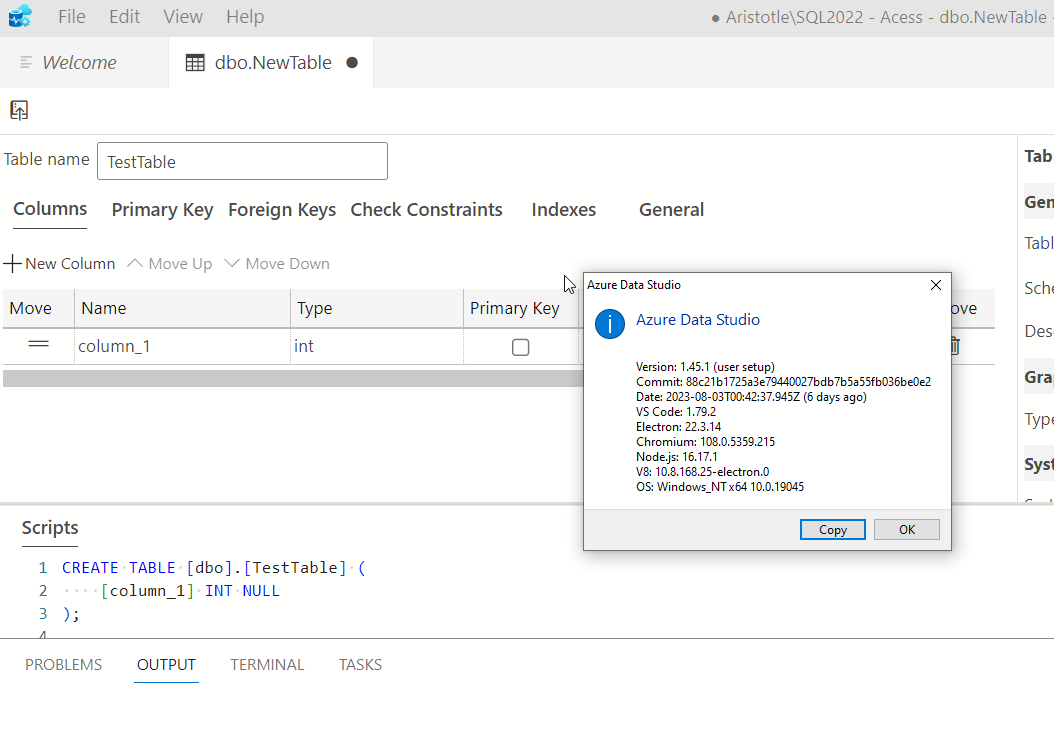Switch to the TERMINAL tab
This screenshot has width=1054, height=744.
pos(267,664)
